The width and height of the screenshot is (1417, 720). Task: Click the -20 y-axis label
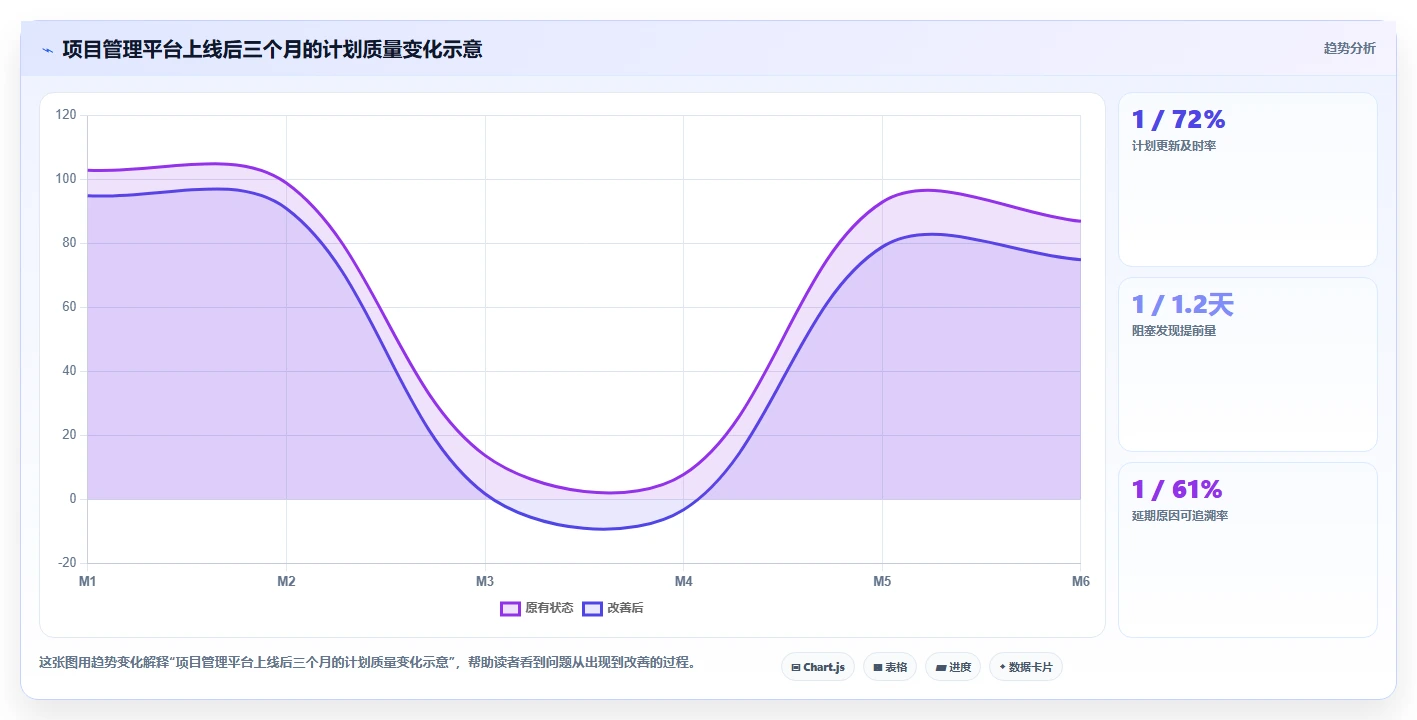[66, 563]
